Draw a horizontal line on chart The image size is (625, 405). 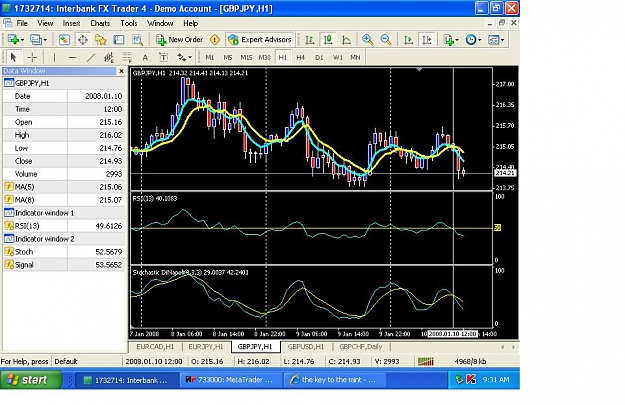pos(73,57)
